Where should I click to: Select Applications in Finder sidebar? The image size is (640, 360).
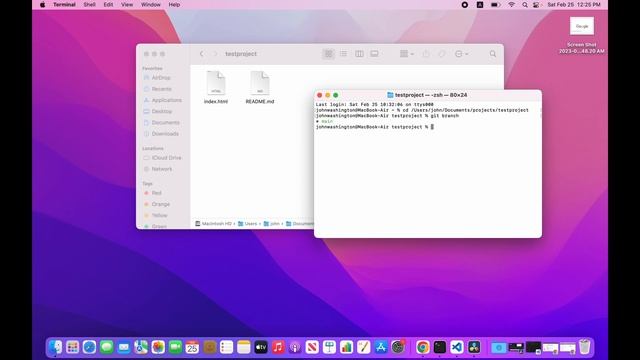(167, 100)
